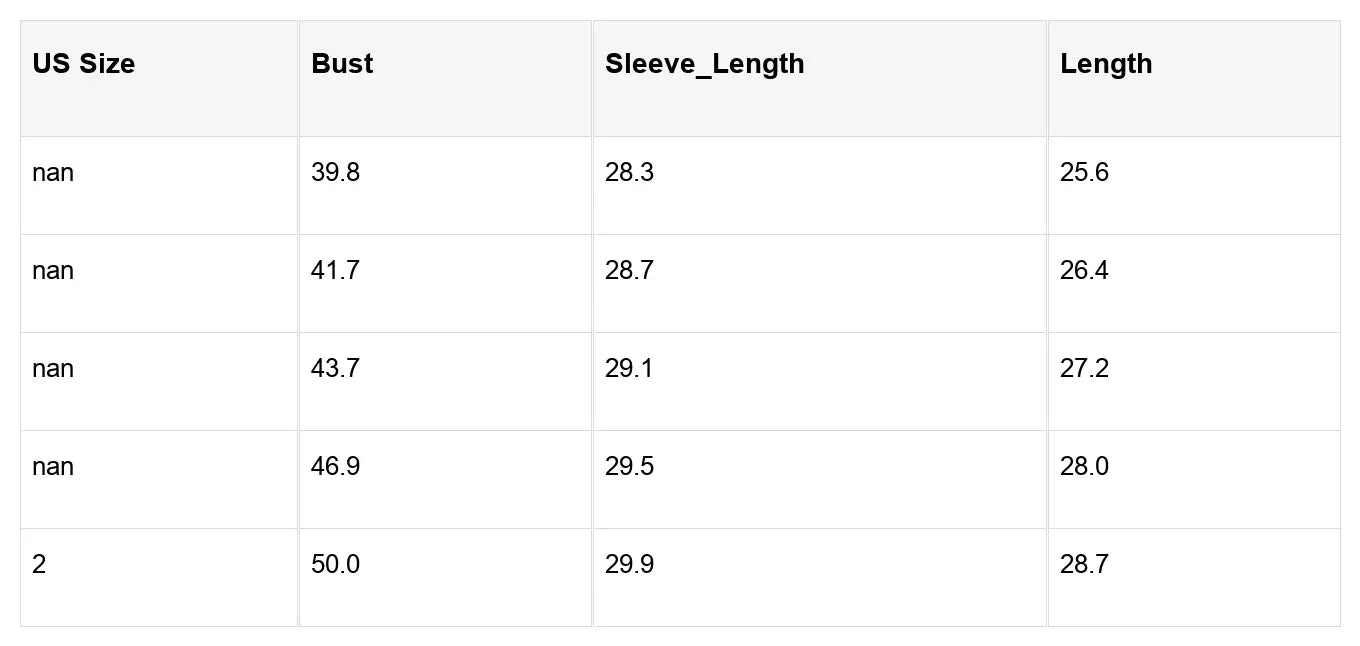Select the Bust value 41.7
Screen dimensions: 1360x646
tap(335, 271)
